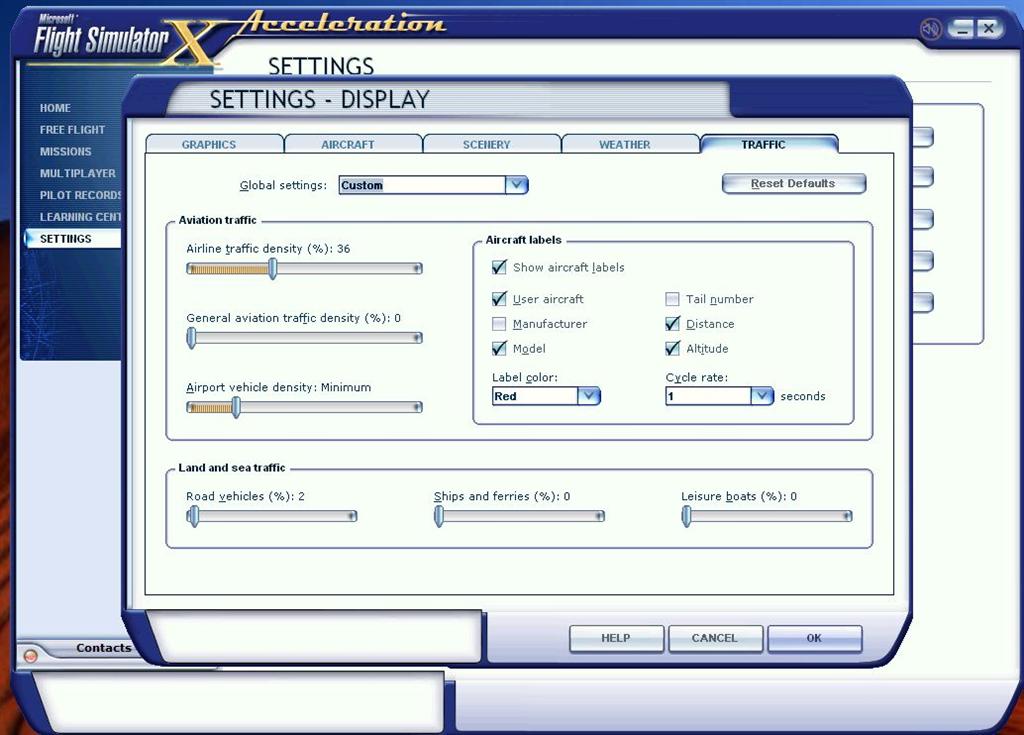Screen dimensions: 1024x735
Task: Expand the Label color dropdown
Action: (589, 396)
